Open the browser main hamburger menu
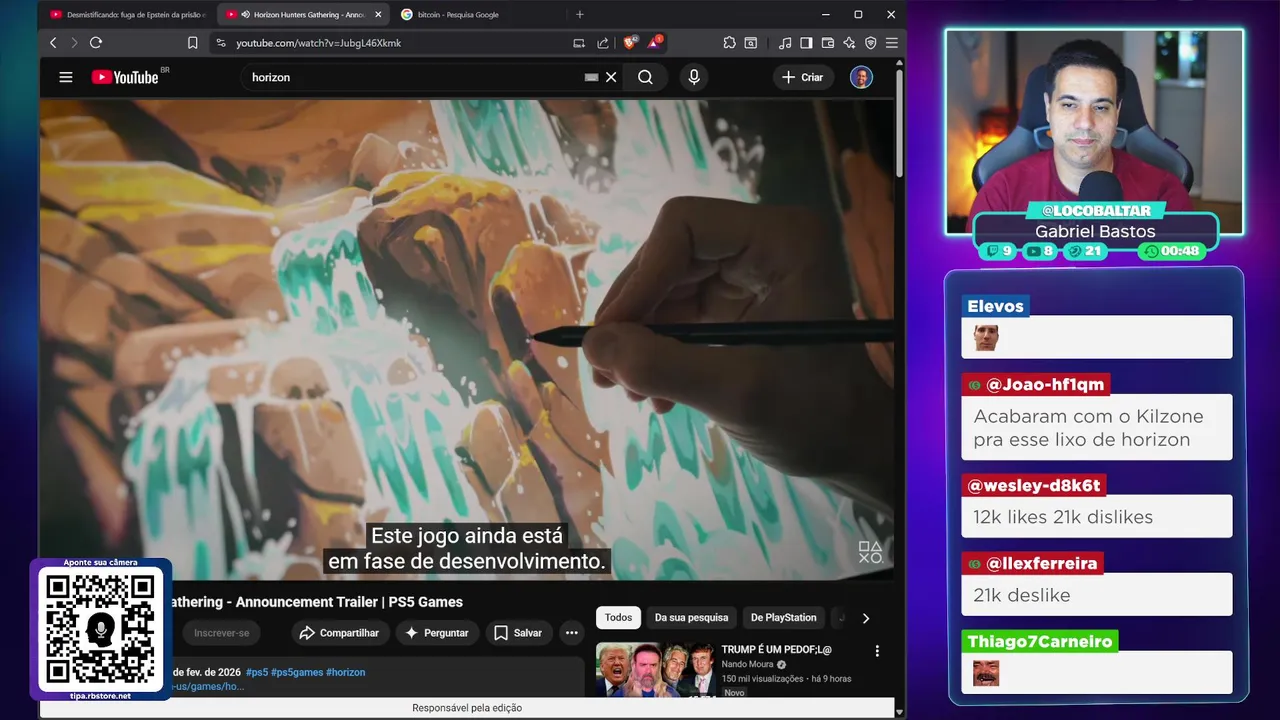1280x720 pixels. click(x=891, y=43)
